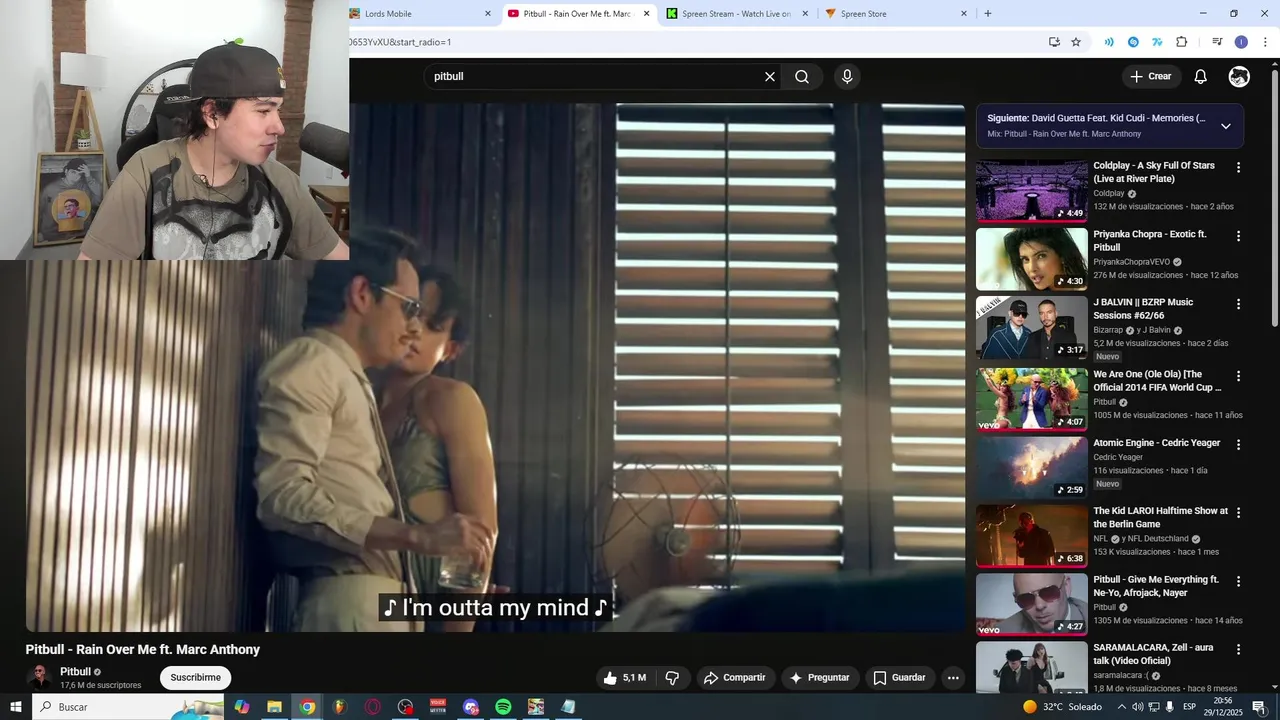Open the Pitbull channel avatar
The width and height of the screenshot is (1280, 720).
pyautogui.click(x=40, y=677)
